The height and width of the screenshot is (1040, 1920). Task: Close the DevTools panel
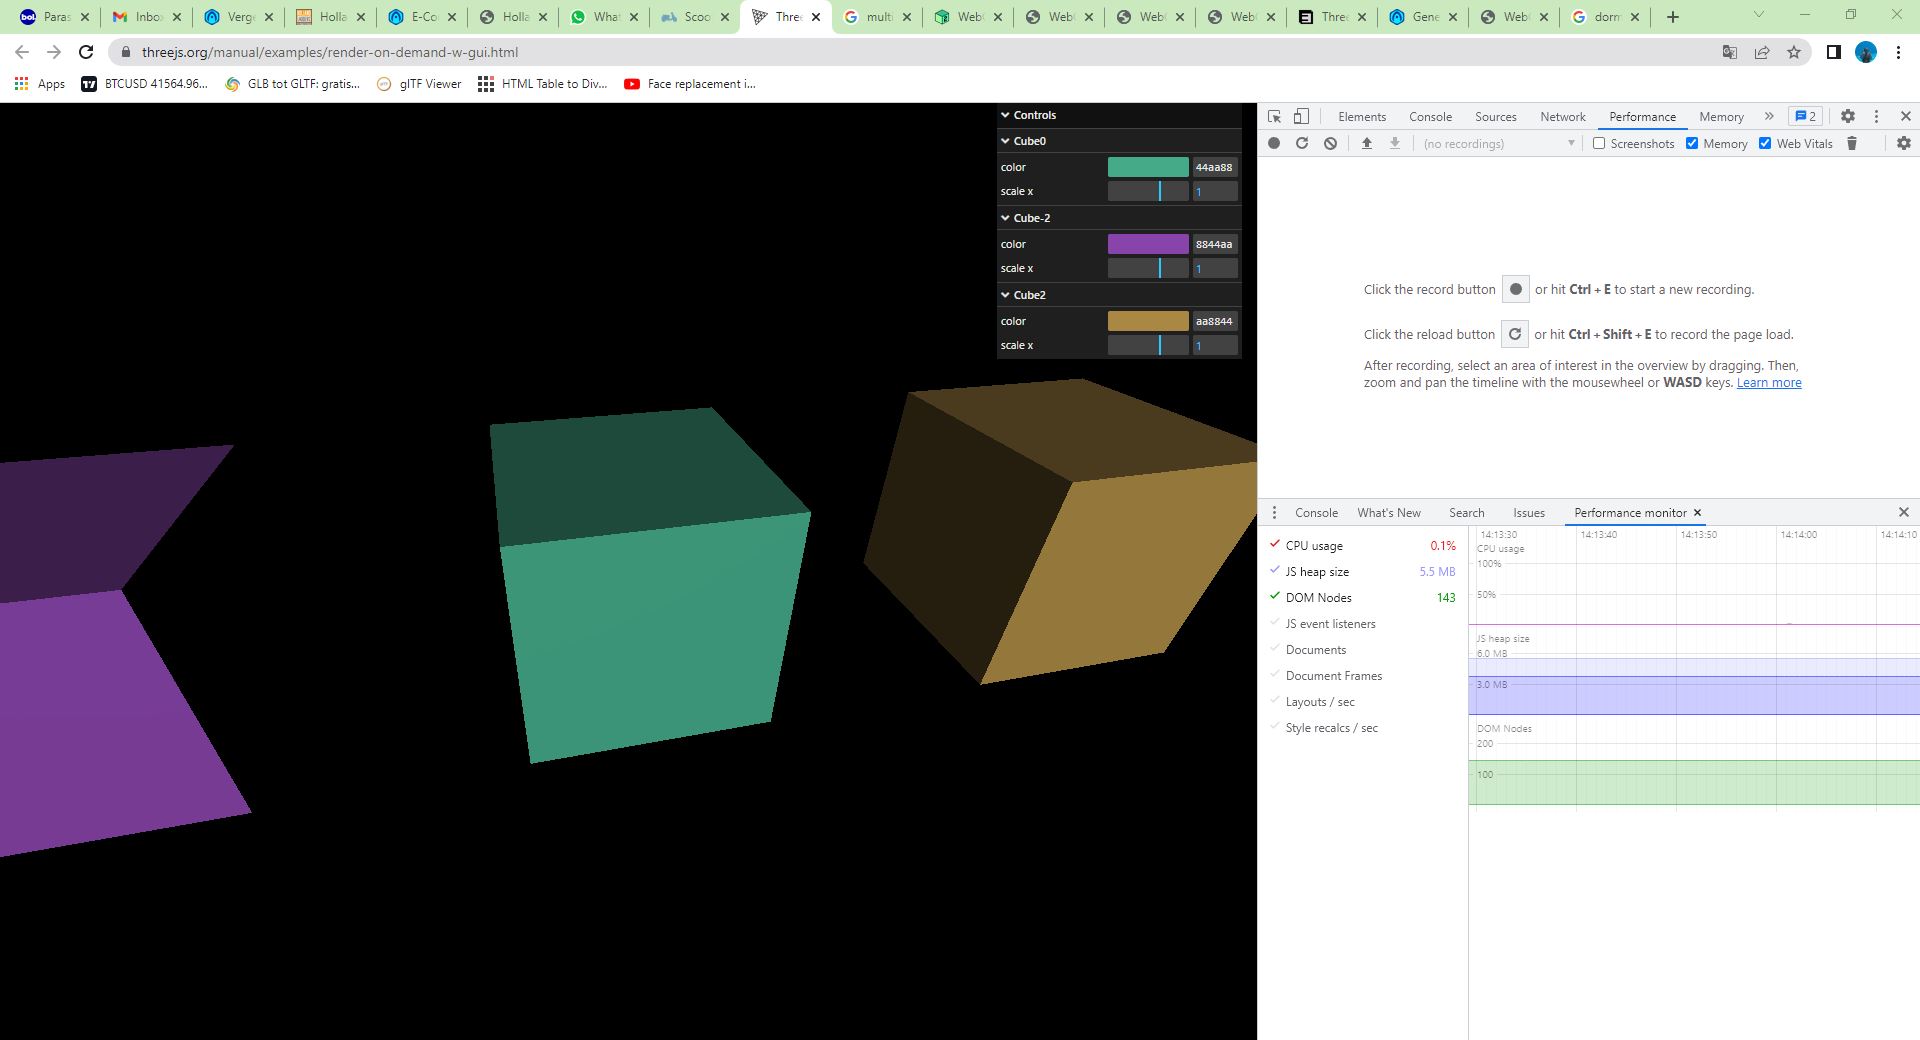pos(1906,117)
